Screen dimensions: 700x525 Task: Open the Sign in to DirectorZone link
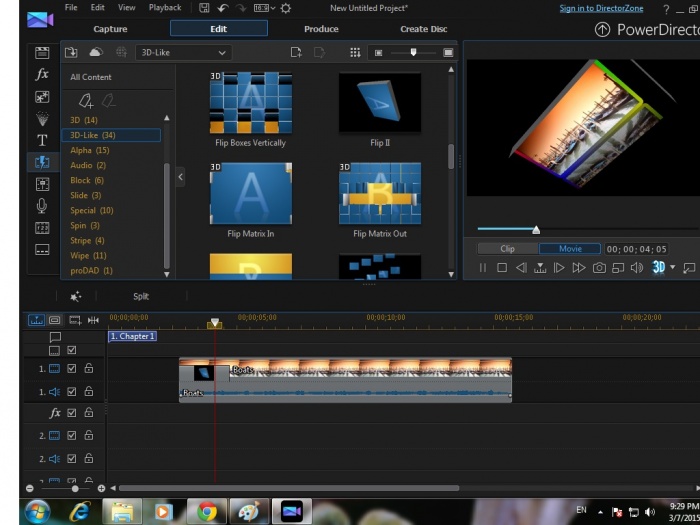point(604,8)
